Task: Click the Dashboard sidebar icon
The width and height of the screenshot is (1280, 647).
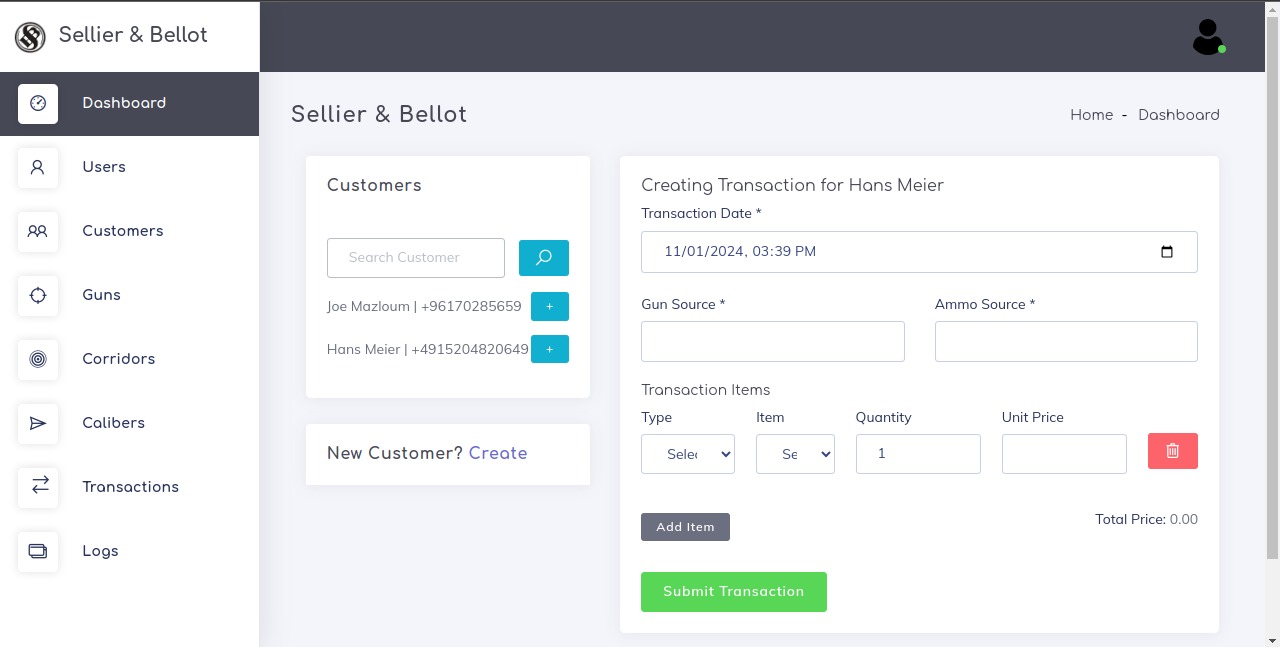Action: point(37,103)
